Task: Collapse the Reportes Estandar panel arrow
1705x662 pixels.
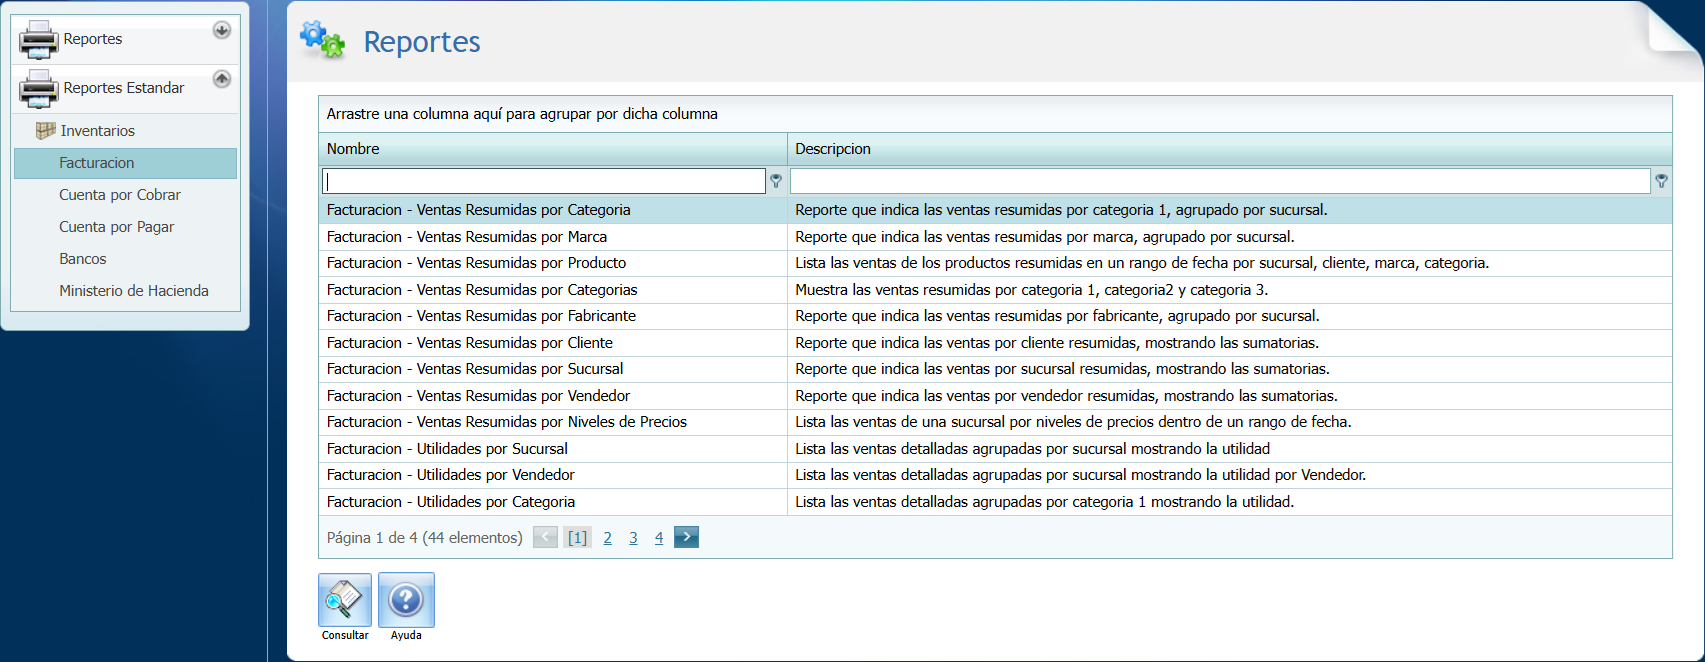Action: 222,79
